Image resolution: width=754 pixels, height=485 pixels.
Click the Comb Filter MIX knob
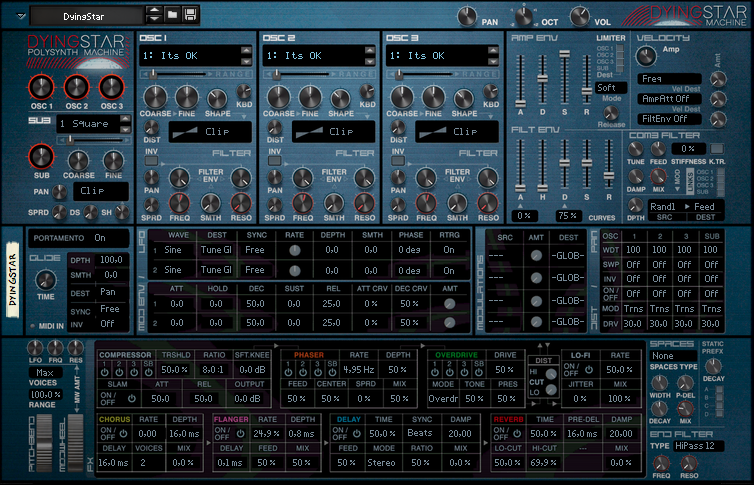click(x=658, y=177)
